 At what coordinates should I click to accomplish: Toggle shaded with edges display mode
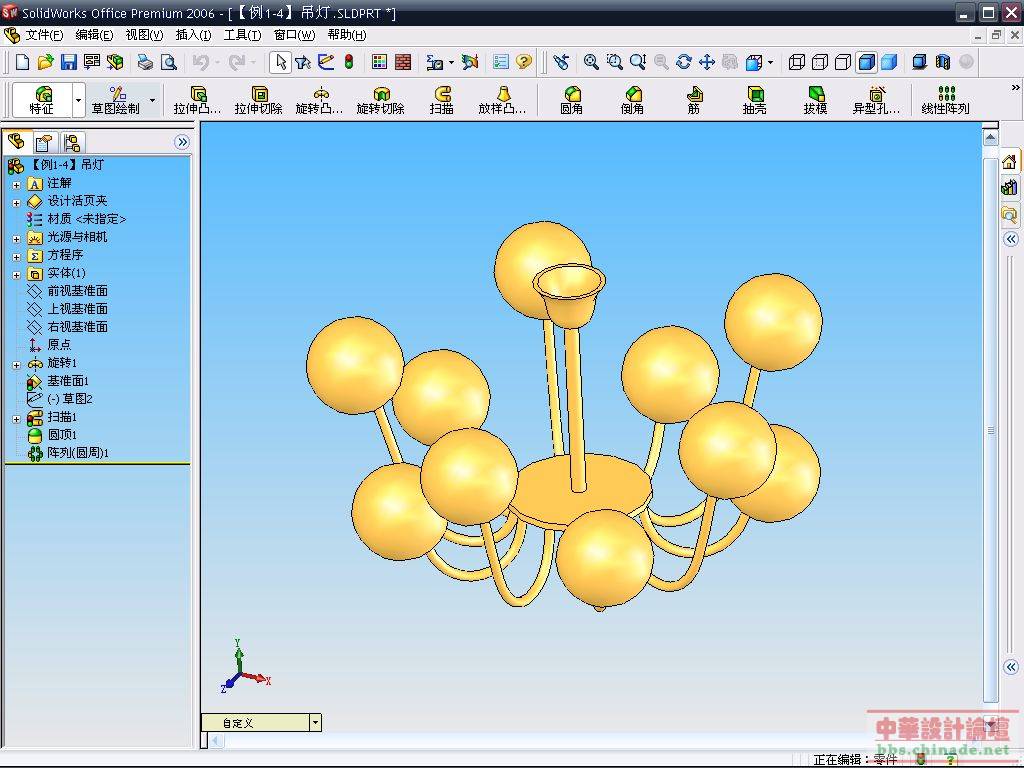pyautogui.click(x=866, y=62)
